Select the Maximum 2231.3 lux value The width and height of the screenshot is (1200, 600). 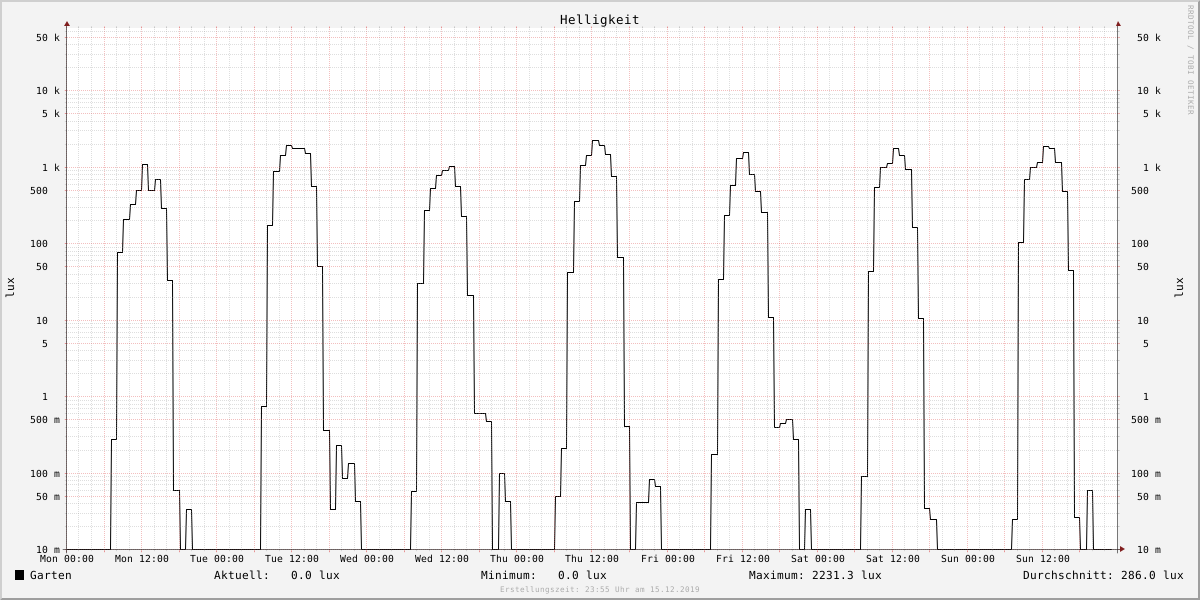(x=847, y=575)
